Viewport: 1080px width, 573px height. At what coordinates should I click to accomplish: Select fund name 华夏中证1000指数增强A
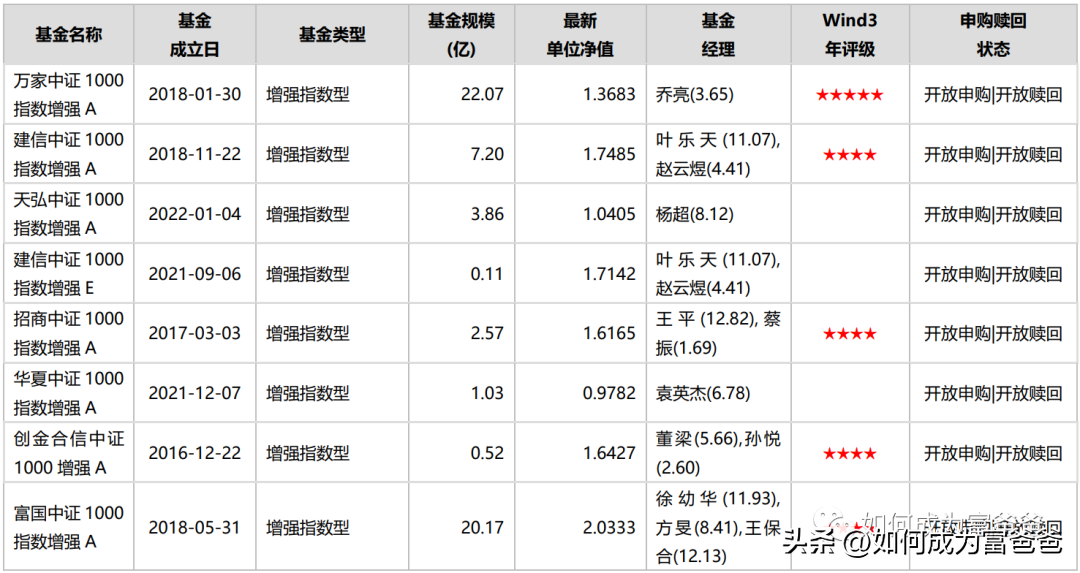click(68, 393)
